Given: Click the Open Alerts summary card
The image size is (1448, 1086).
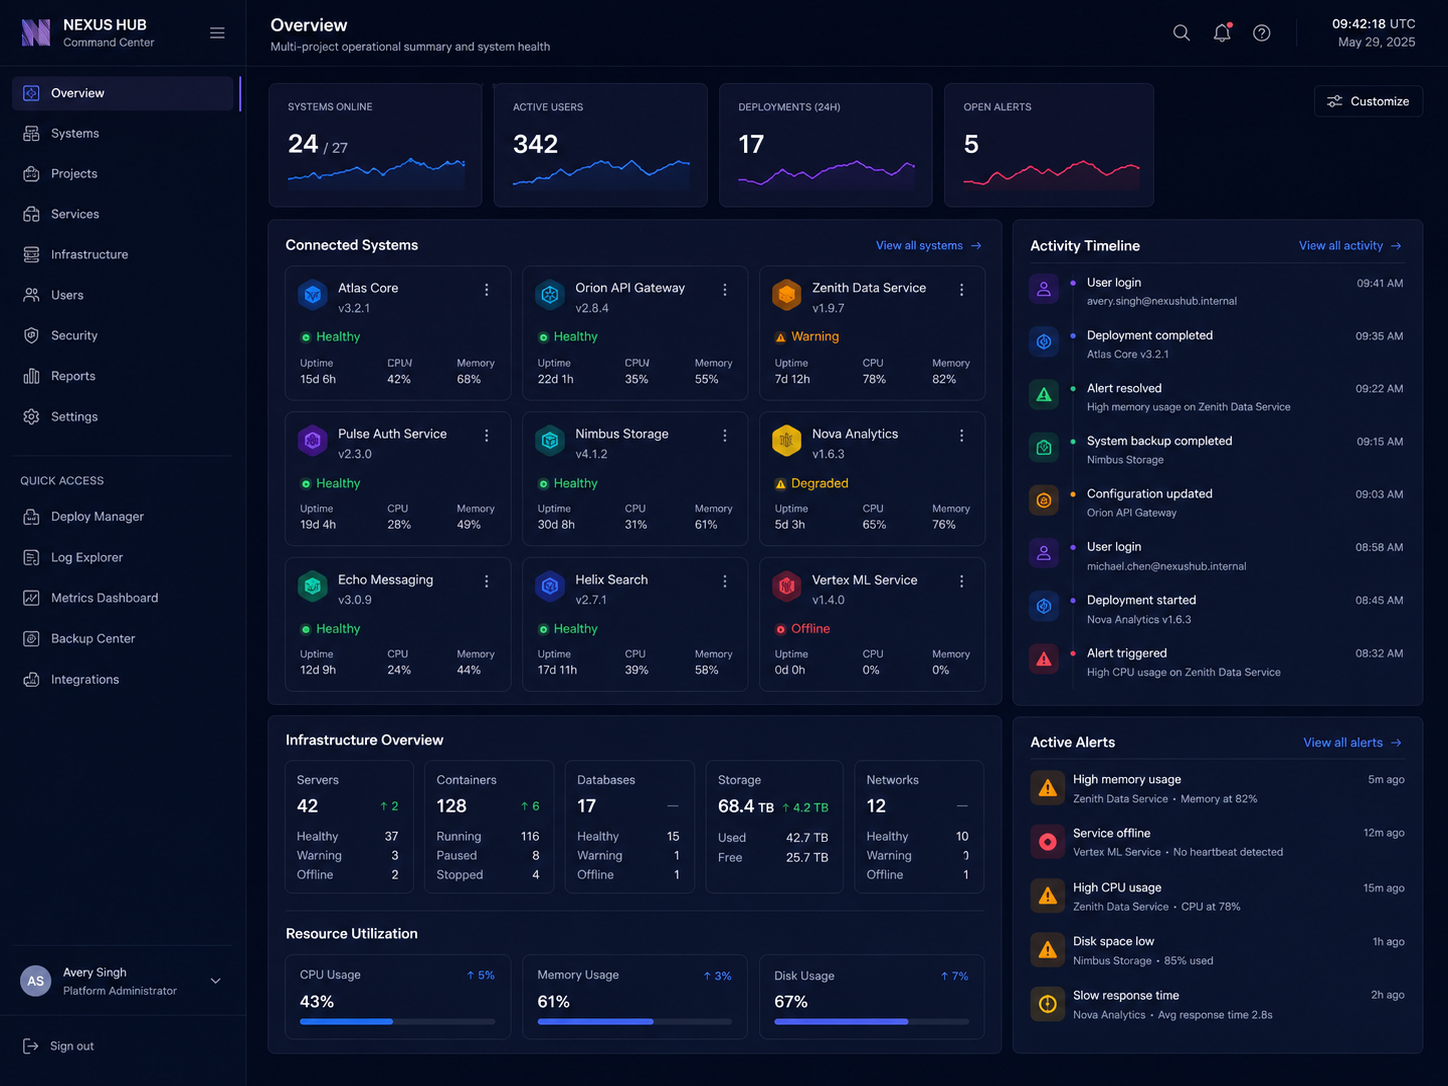Looking at the screenshot, I should (1049, 145).
